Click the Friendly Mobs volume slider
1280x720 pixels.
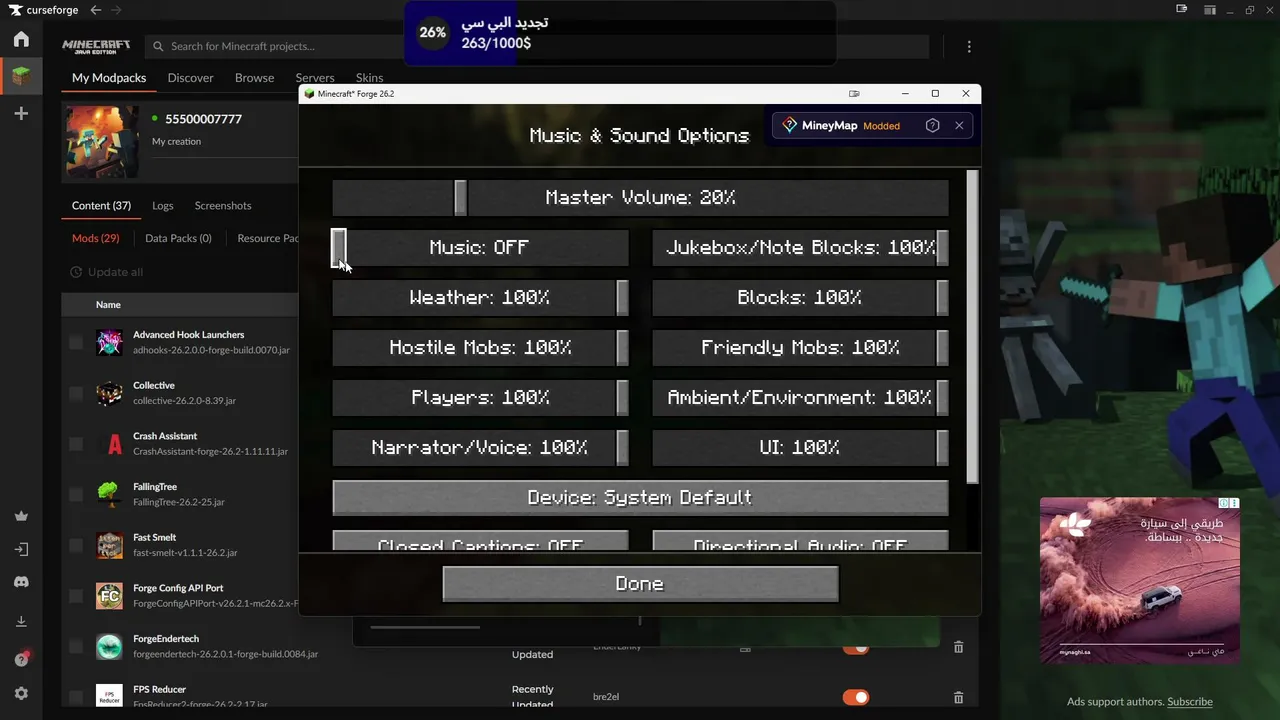click(x=800, y=348)
